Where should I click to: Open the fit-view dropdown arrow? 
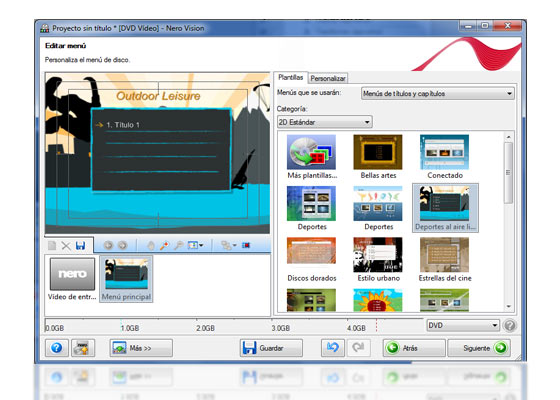(201, 246)
